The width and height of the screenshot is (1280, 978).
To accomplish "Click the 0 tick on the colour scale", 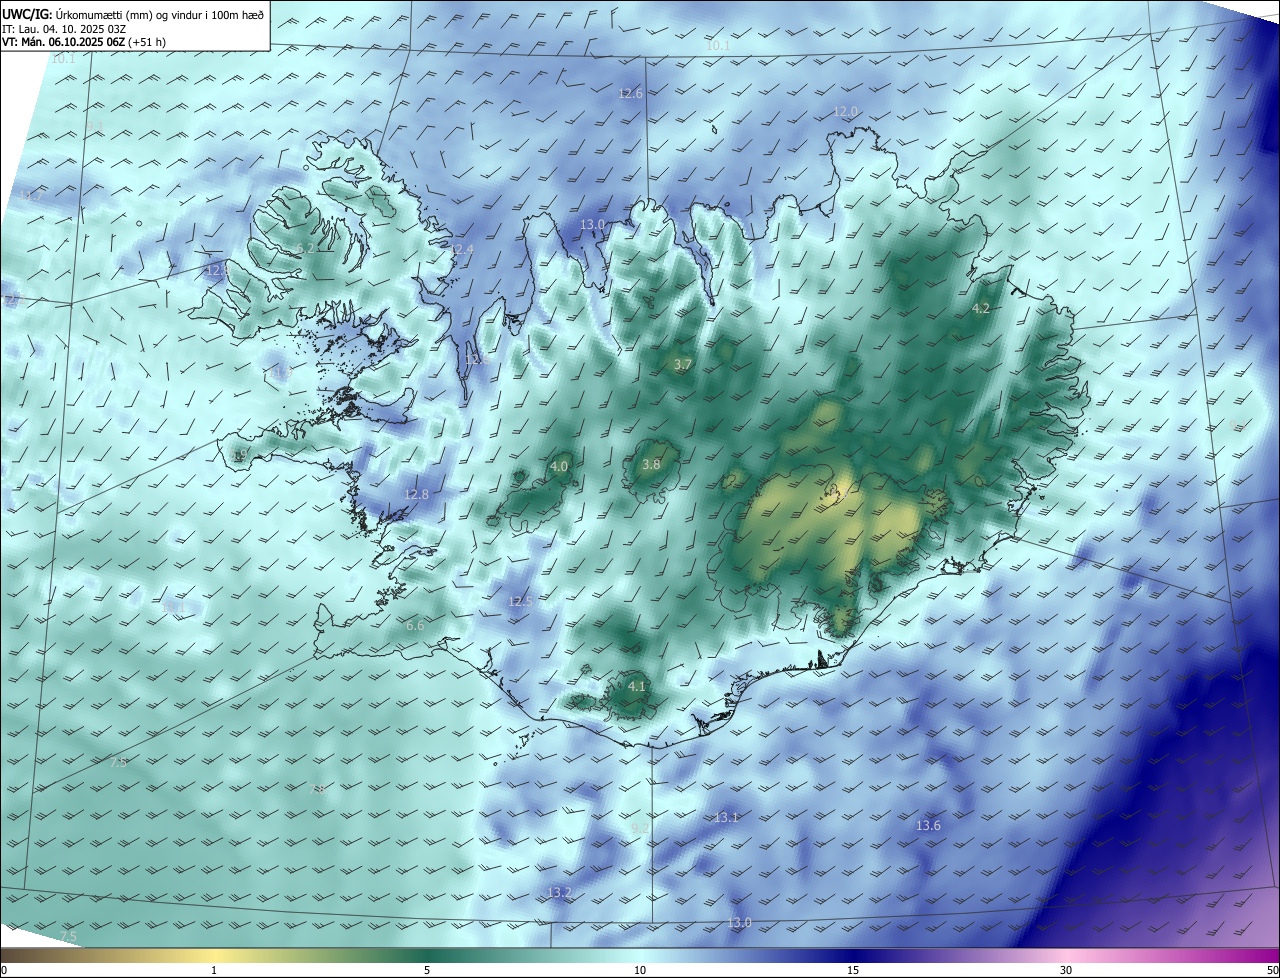I will pyautogui.click(x=4, y=970).
